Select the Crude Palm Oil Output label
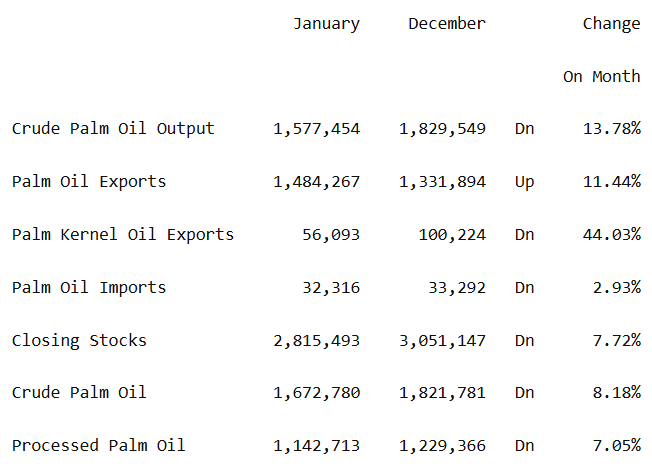This screenshot has width=652, height=476. [113, 129]
